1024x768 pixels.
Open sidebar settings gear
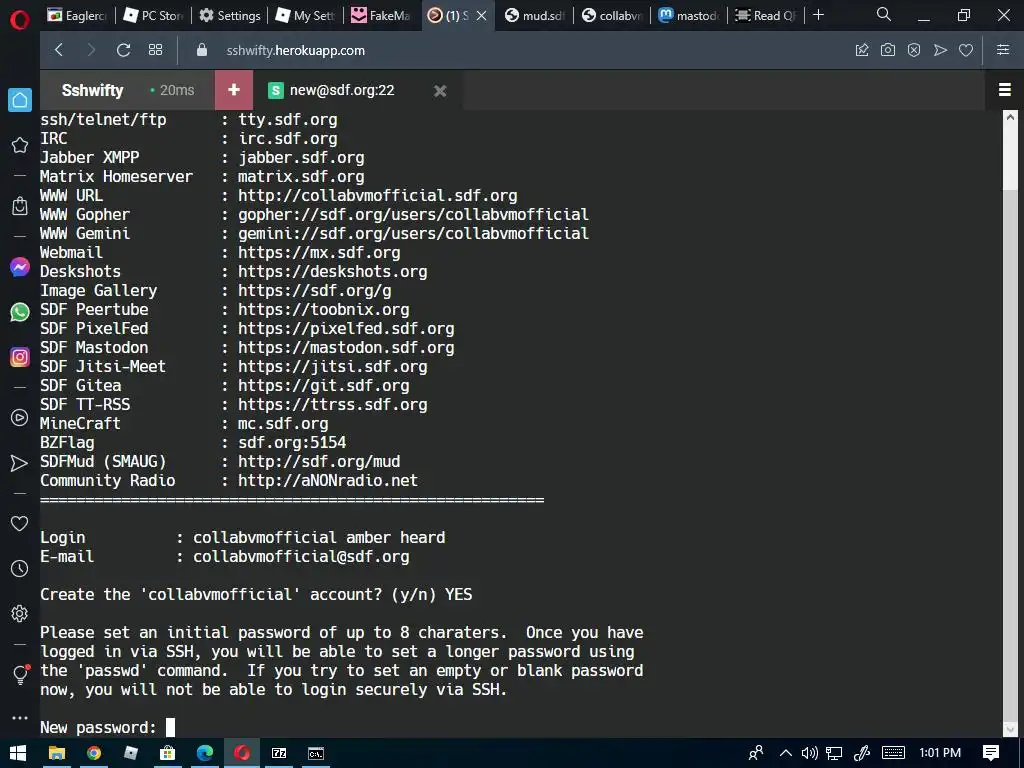tap(20, 614)
